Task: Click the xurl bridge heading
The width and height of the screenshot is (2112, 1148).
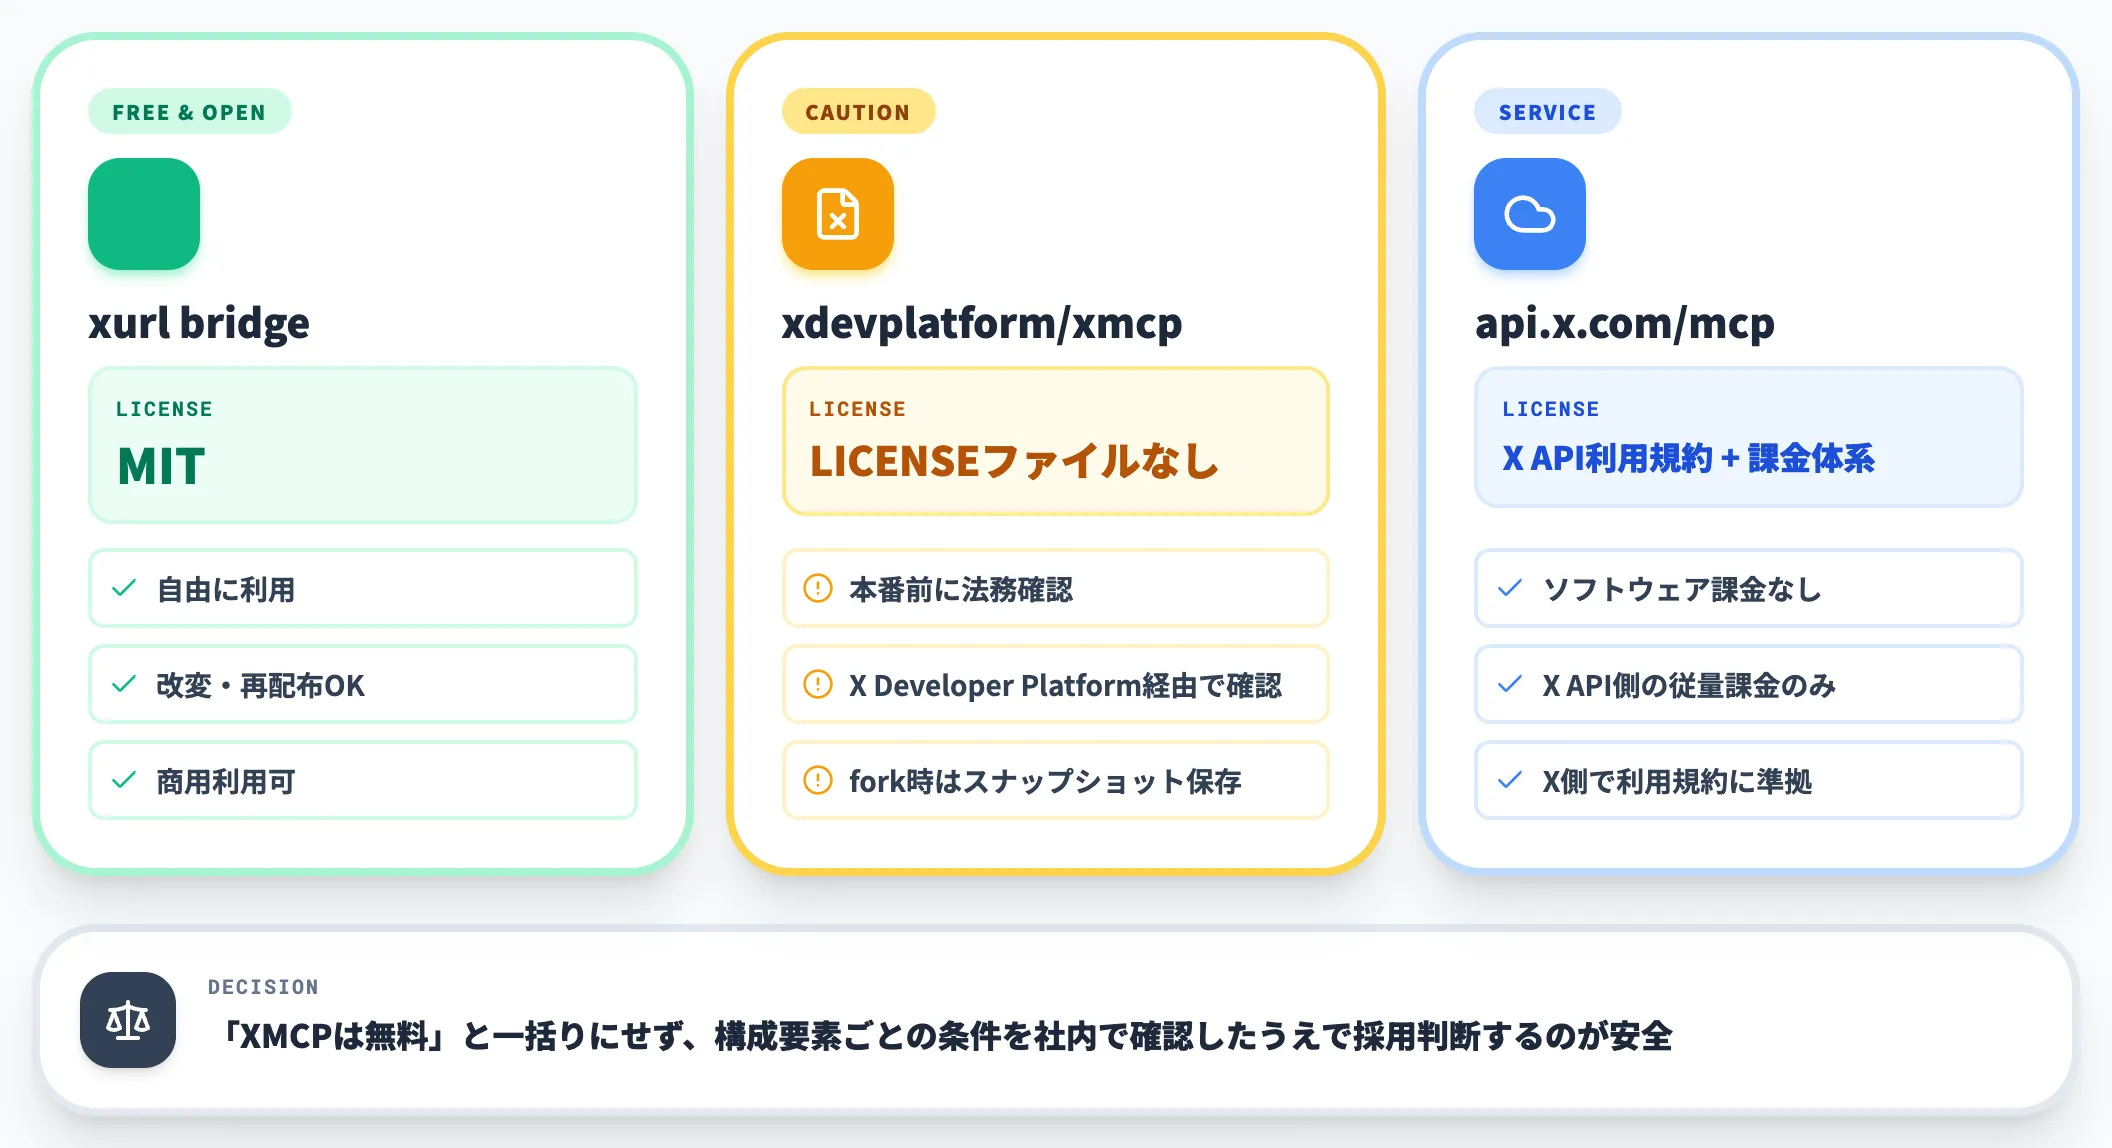Action: (x=199, y=324)
